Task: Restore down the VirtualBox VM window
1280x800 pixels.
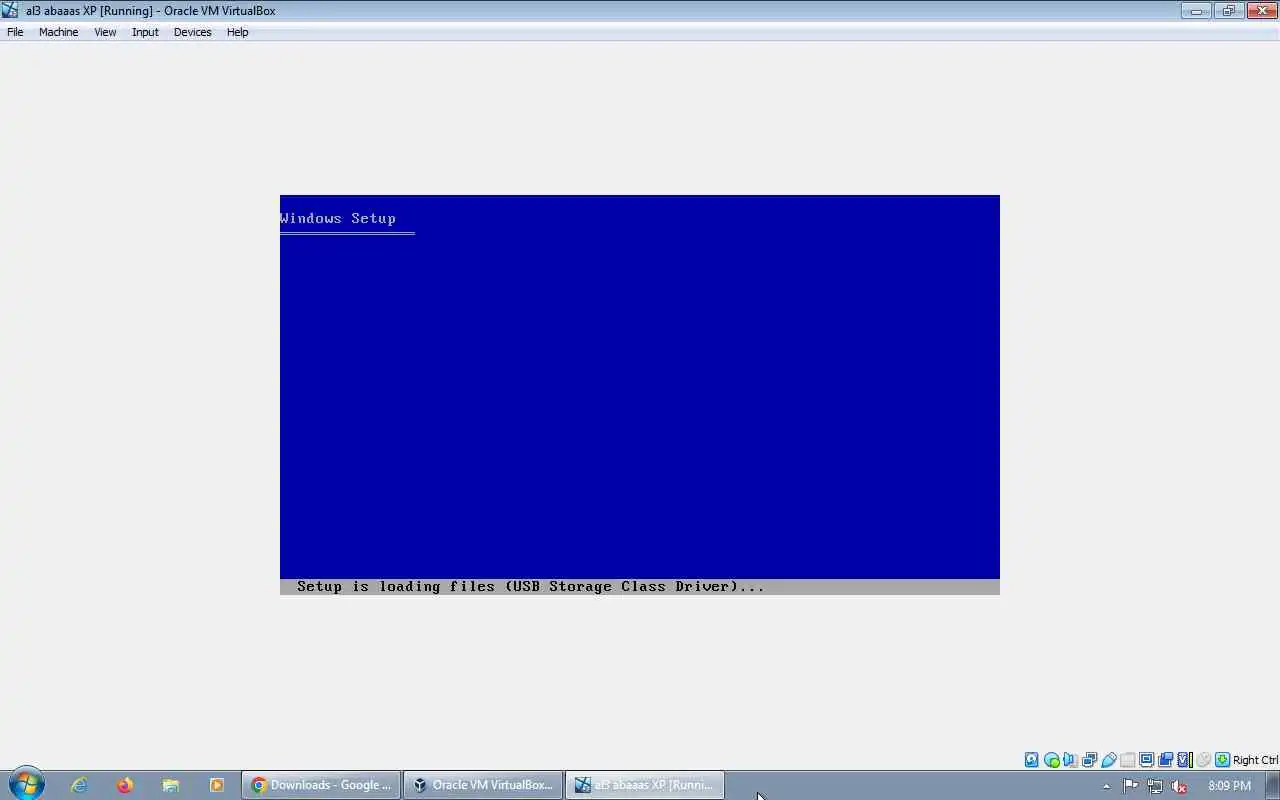Action: [x=1228, y=10]
